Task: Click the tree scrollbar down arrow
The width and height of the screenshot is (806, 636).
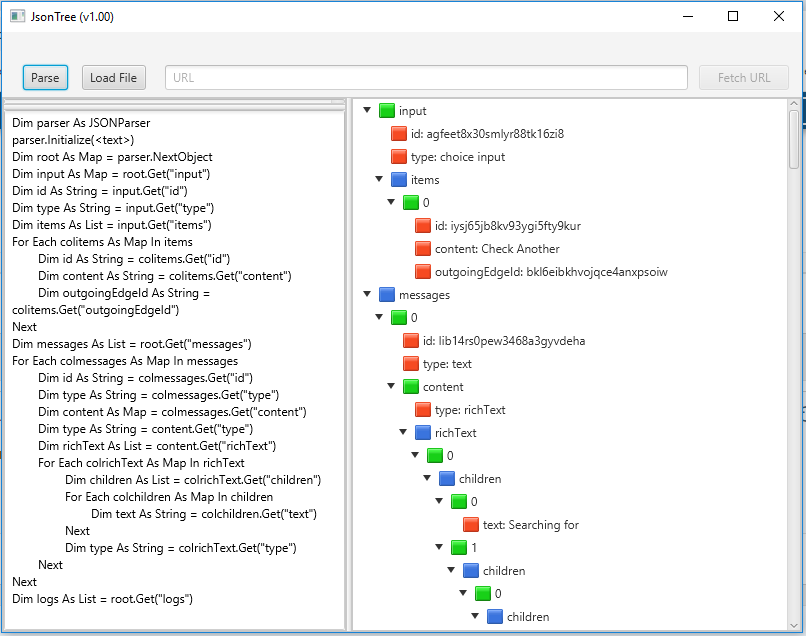Action: click(794, 626)
